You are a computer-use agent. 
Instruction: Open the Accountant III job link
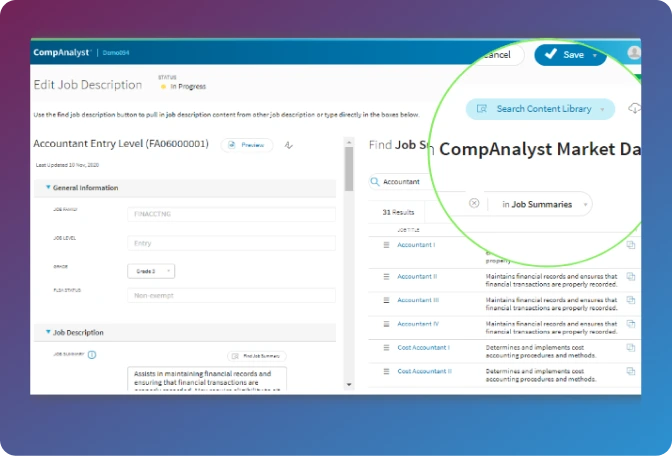click(x=418, y=300)
